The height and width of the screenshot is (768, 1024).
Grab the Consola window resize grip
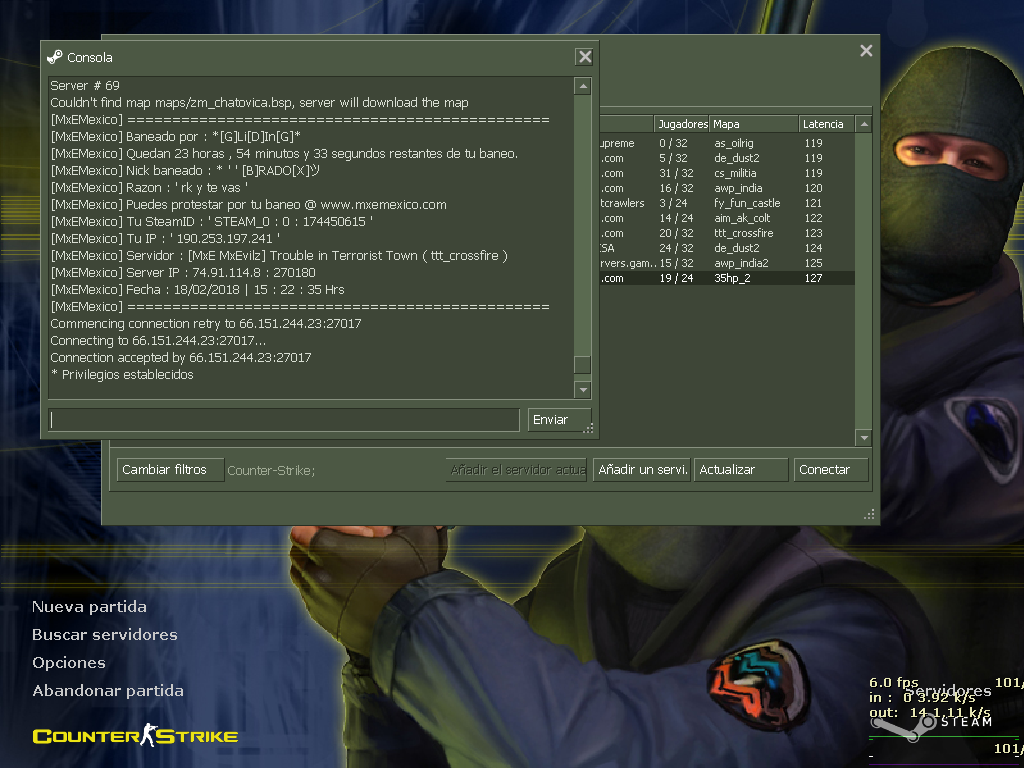(x=588, y=428)
